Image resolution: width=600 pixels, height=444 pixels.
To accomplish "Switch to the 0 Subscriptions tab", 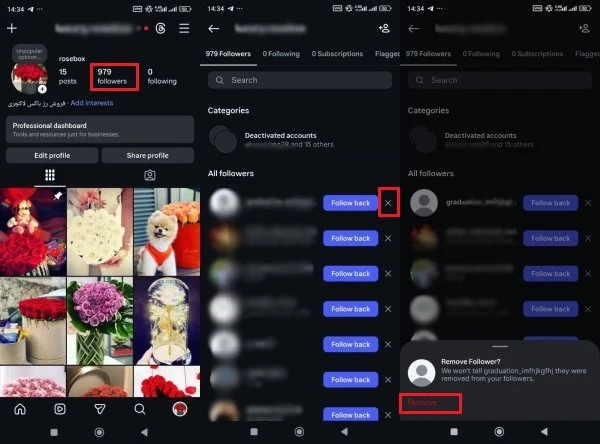I will 338,54.
